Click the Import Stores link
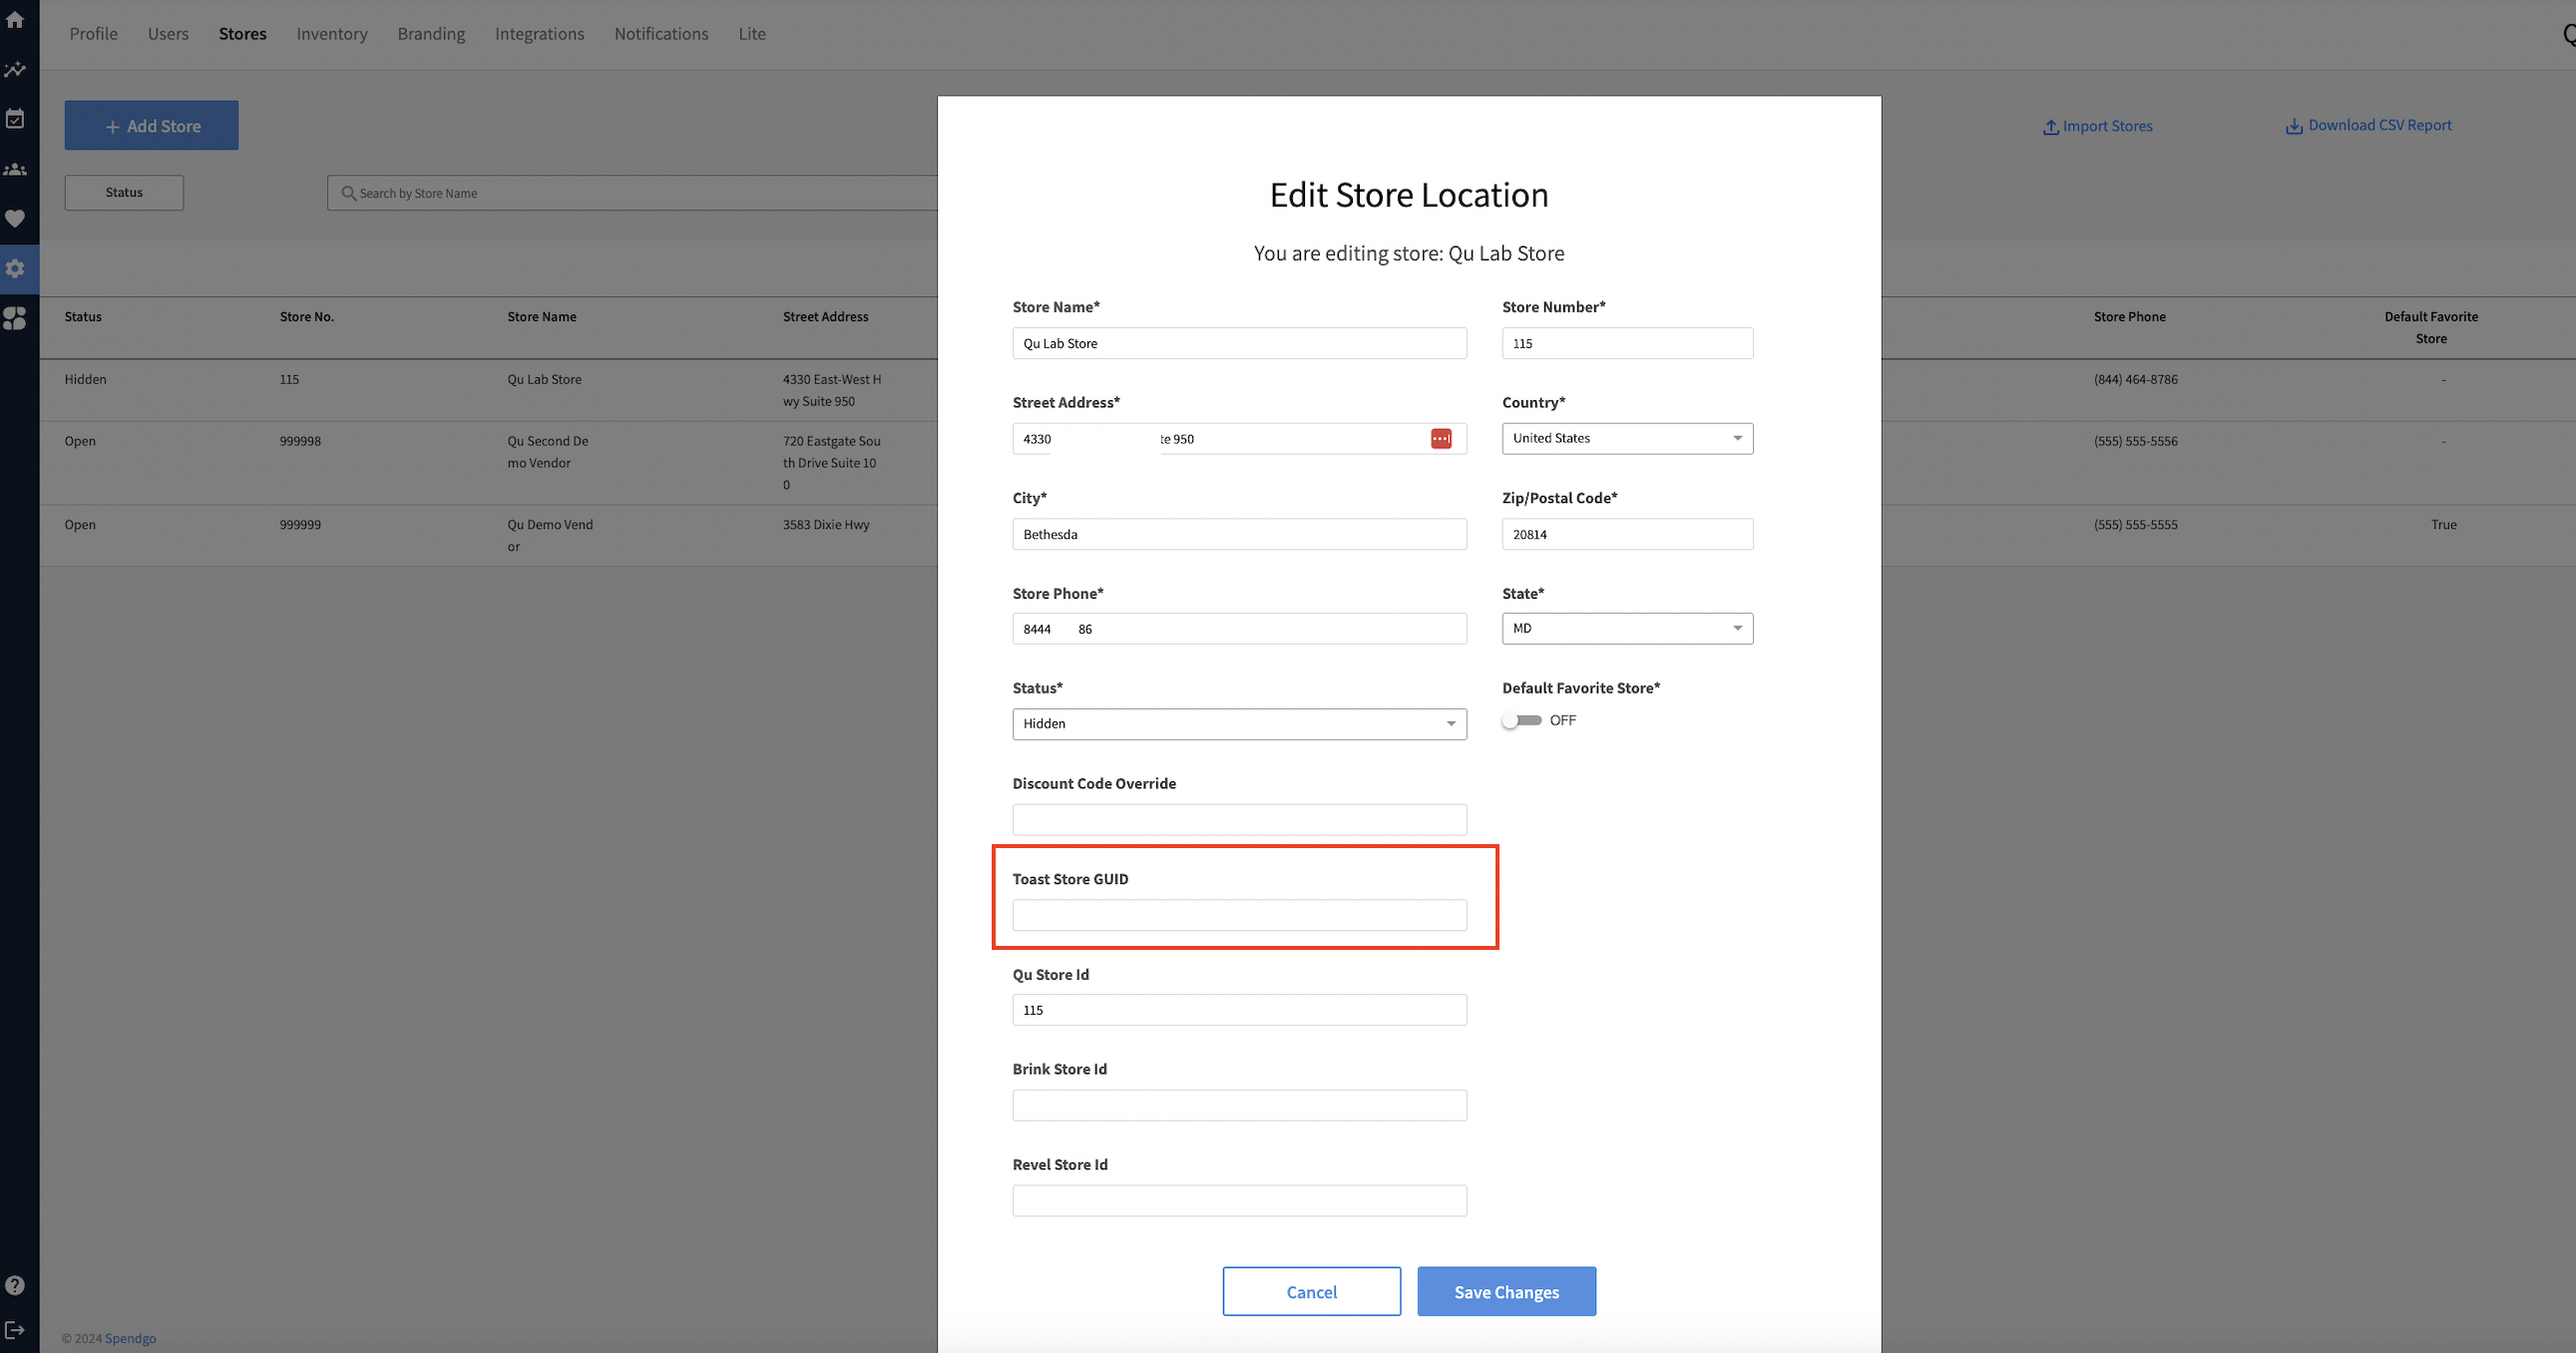This screenshot has height=1353, width=2576. pyautogui.click(x=2097, y=126)
